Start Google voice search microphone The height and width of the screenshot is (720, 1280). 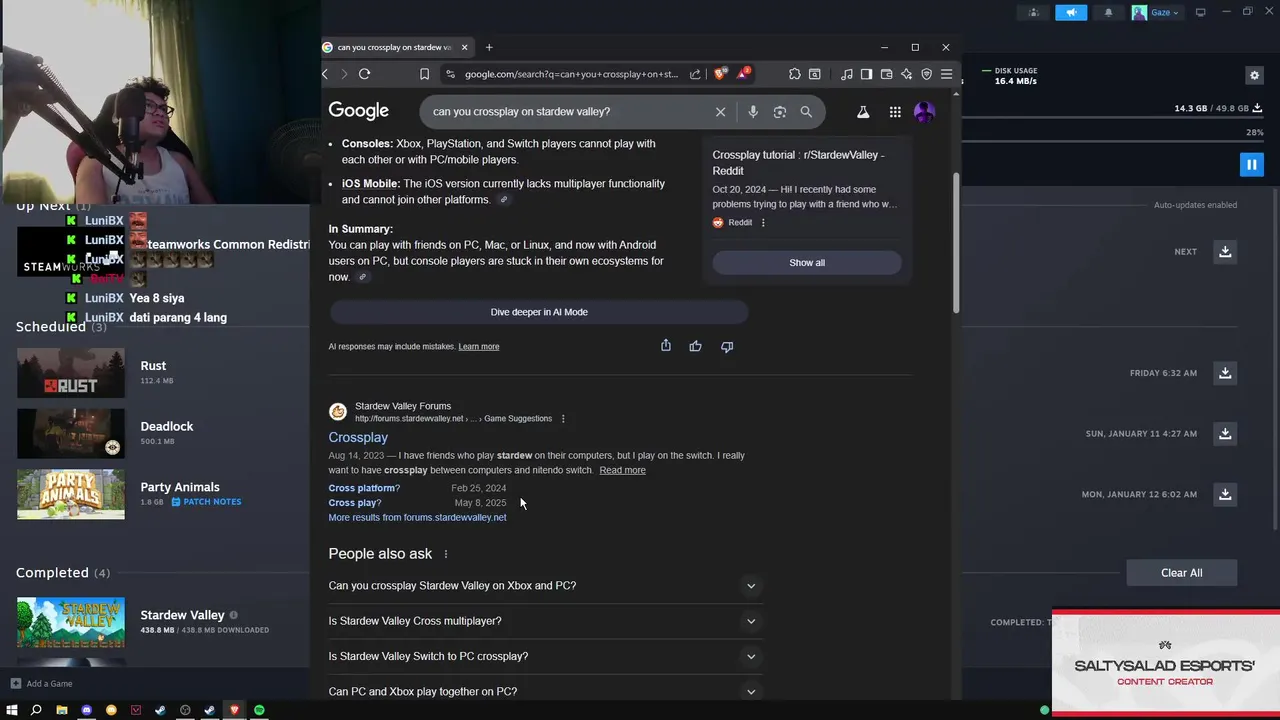tap(753, 112)
